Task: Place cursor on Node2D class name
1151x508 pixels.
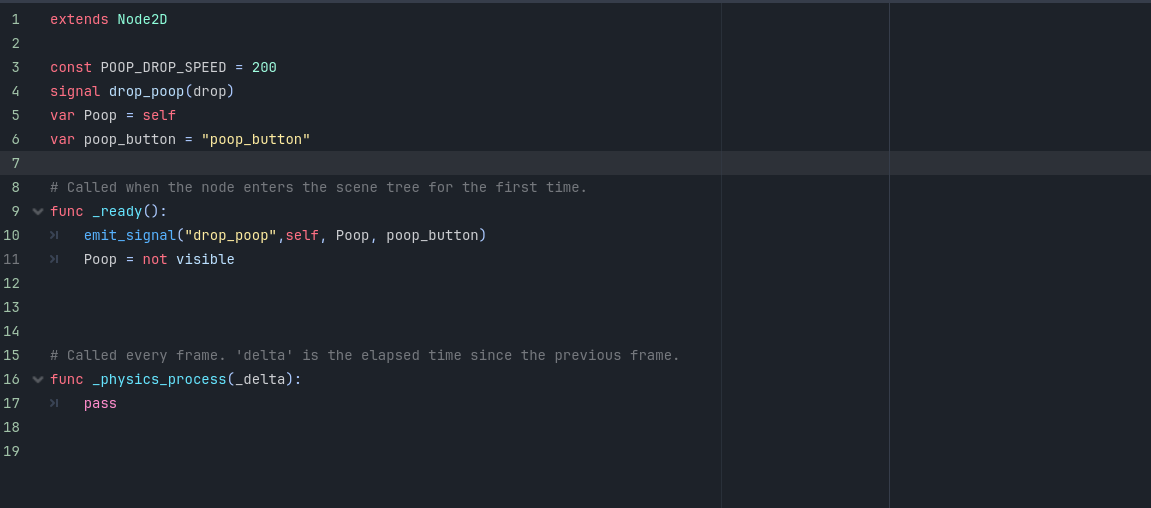Action: 142,20
